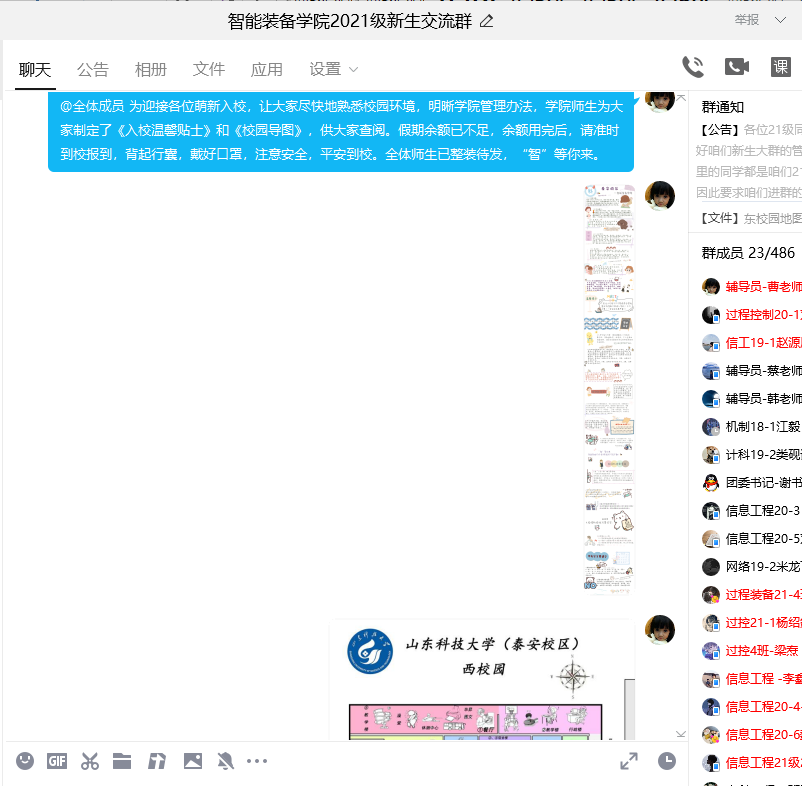Expand the 设置 dropdown menu
802x786 pixels.
coord(334,69)
